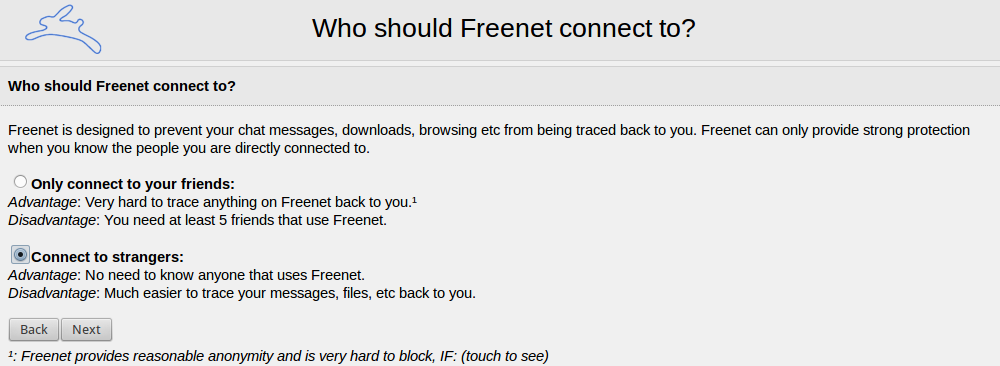Go to the previous step with Back
Screen dimensions: 1000x366
34,330
